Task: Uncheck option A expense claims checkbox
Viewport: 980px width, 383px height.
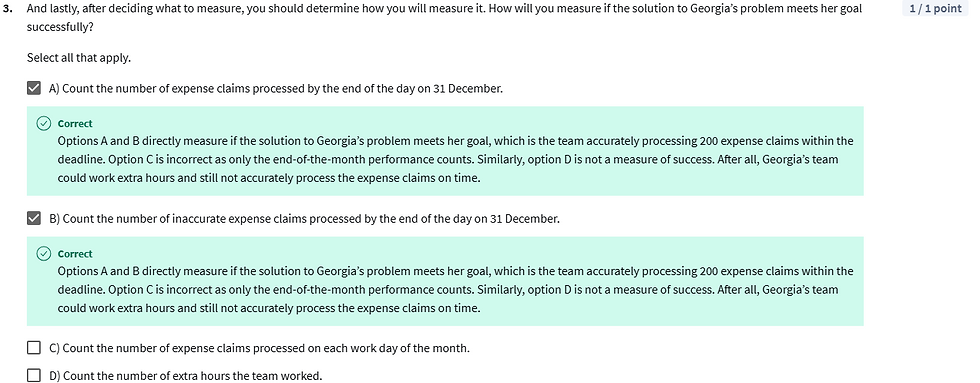Action: (x=34, y=88)
